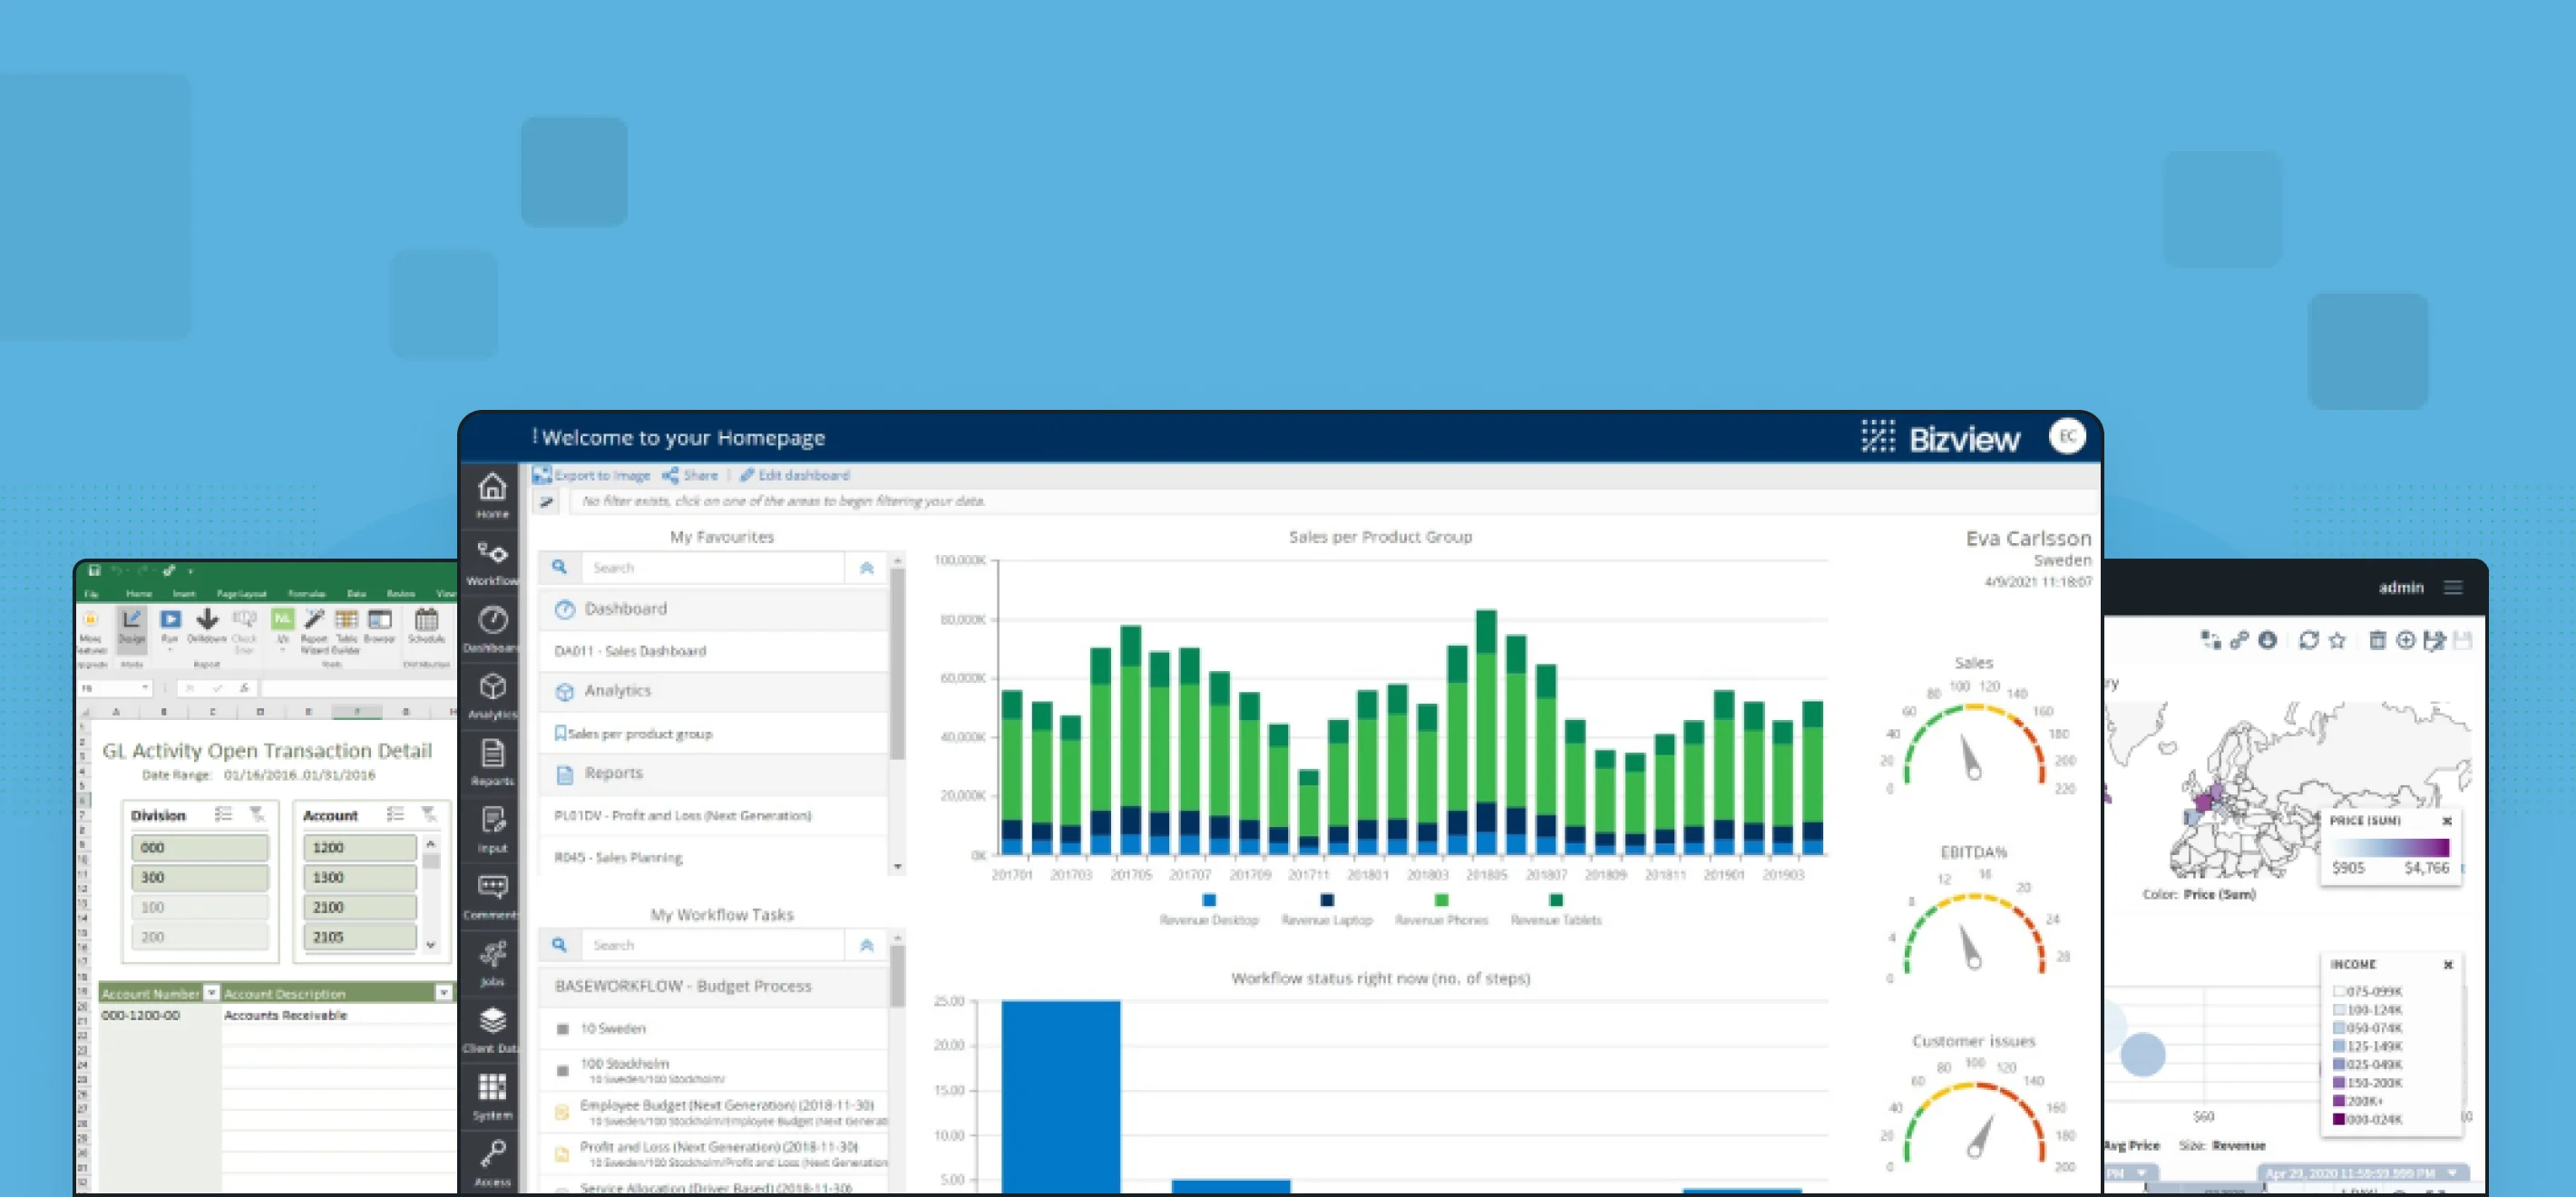2576x1197 pixels.
Task: Open Comments in the Bizview sidebar
Action: tap(491, 896)
